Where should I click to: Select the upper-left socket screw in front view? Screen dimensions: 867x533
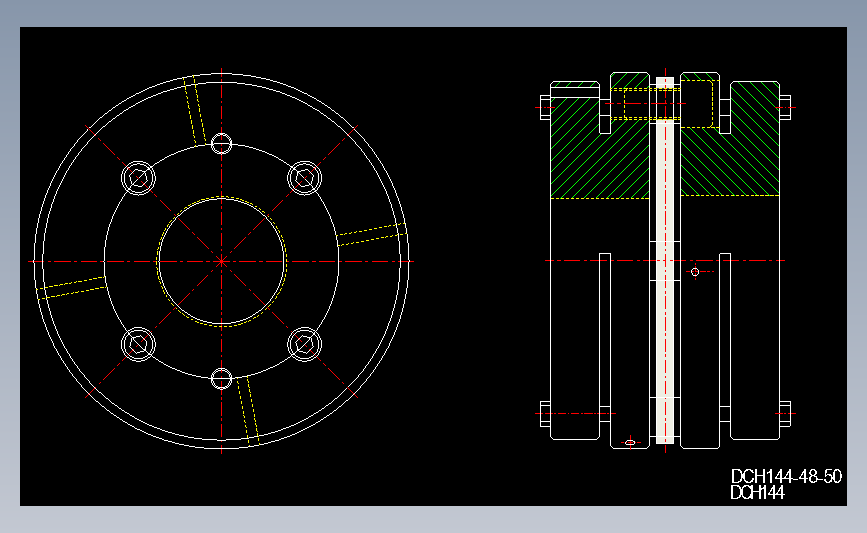click(138, 178)
